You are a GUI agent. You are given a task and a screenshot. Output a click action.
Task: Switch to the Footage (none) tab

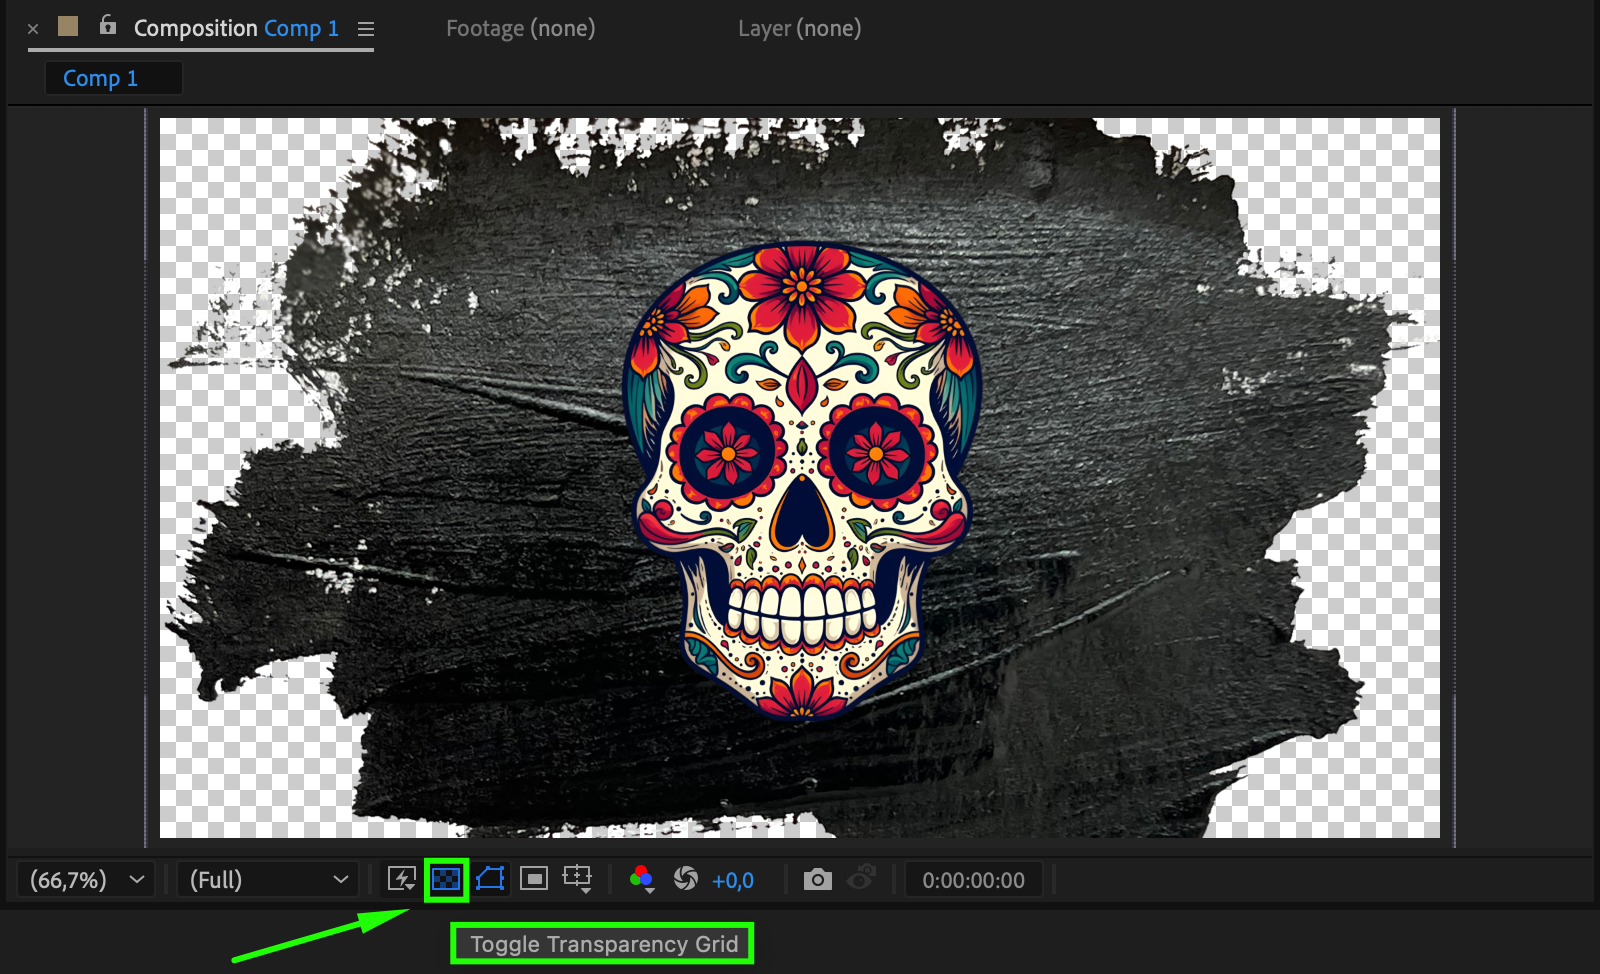(x=521, y=28)
